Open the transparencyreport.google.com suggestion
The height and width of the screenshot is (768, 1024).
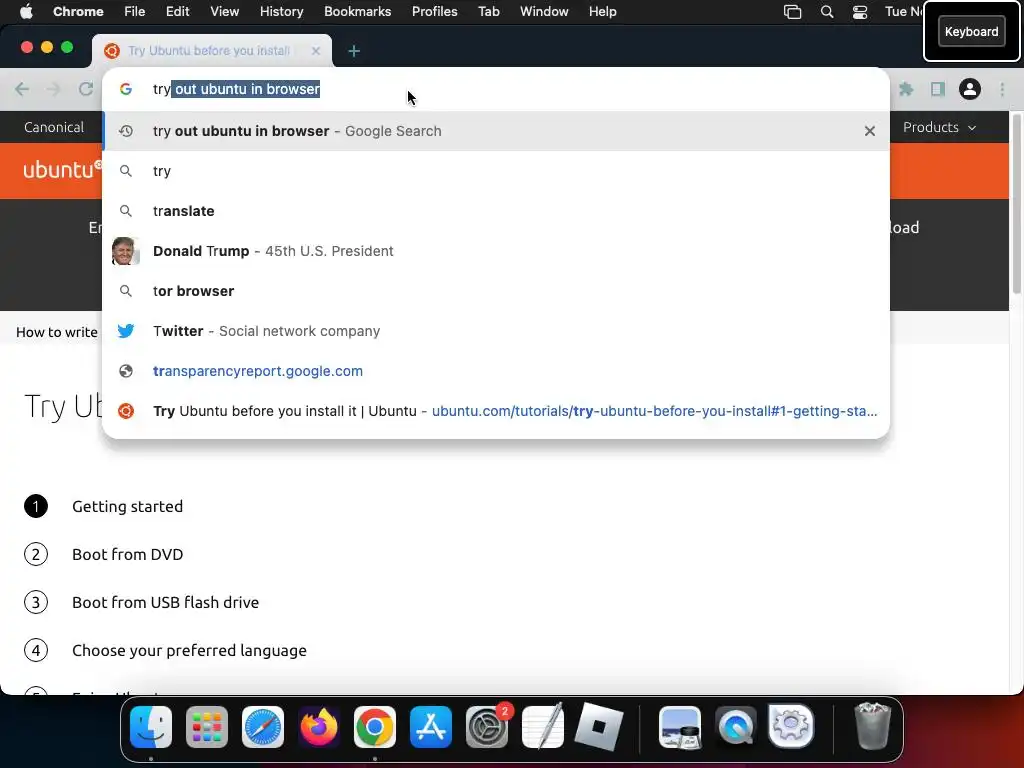click(x=496, y=371)
